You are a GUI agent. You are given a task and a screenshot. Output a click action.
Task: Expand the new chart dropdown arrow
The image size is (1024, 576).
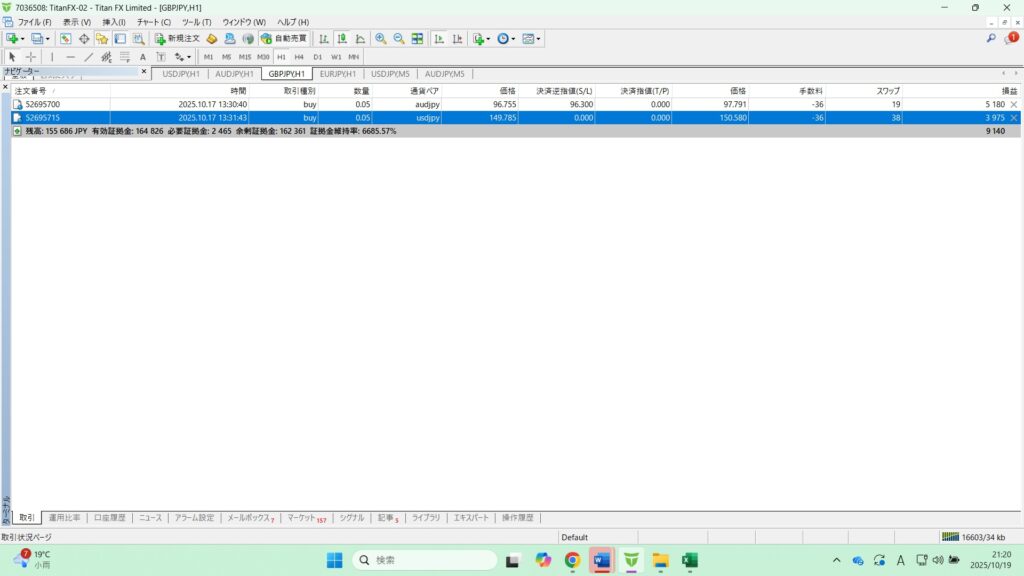22,39
